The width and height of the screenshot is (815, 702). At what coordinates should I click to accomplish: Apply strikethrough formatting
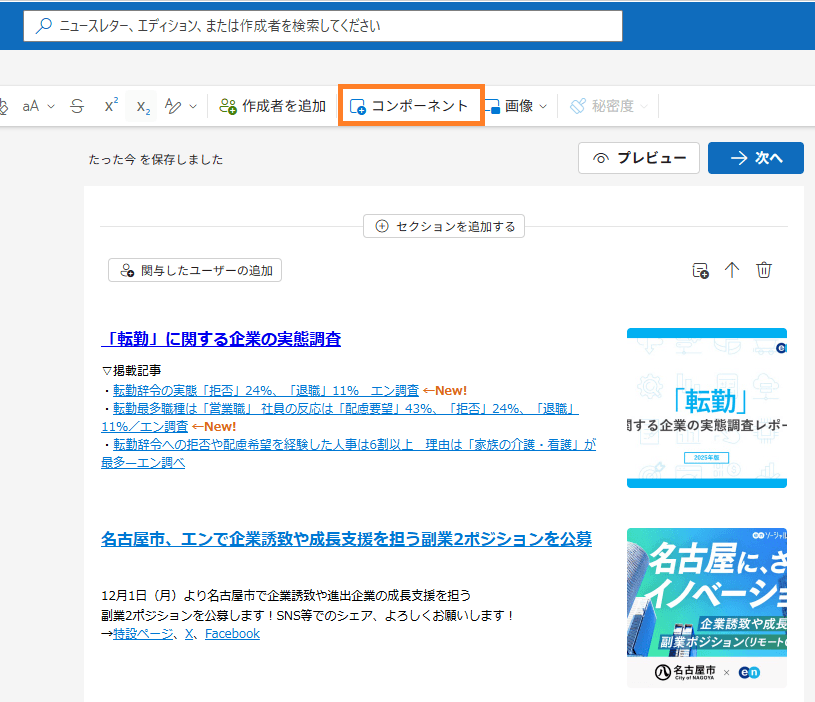pos(78,106)
